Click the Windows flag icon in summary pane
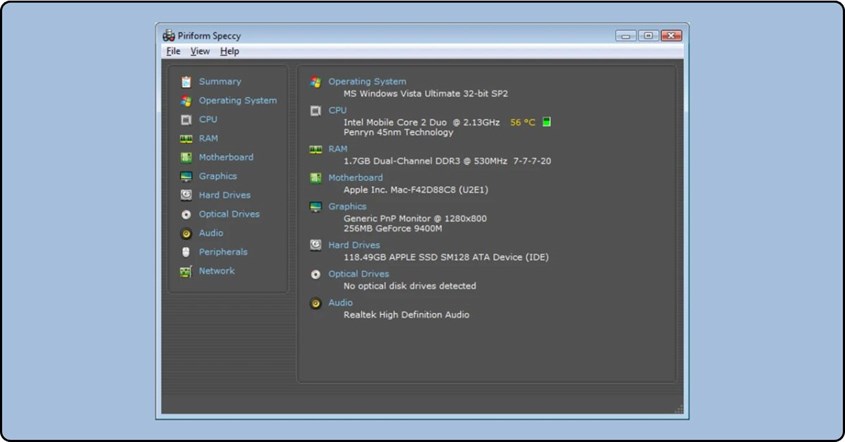Image resolution: width=845 pixels, height=442 pixels. [316, 82]
